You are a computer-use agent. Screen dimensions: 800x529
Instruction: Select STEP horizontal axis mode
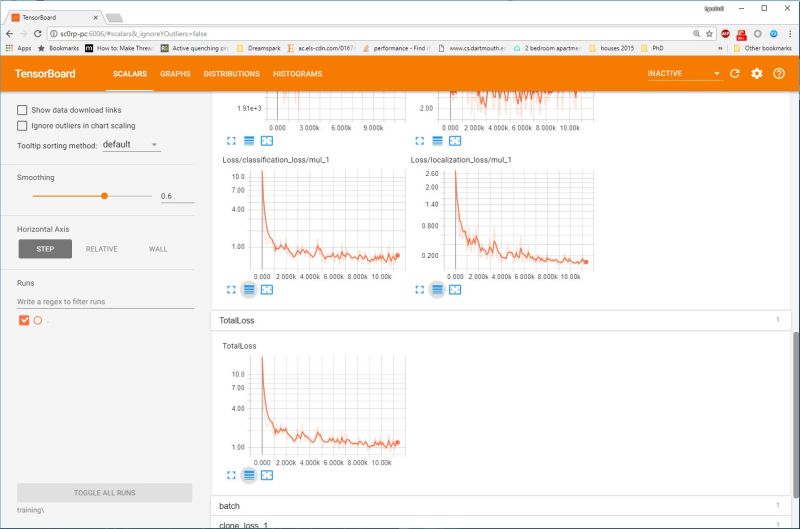[x=45, y=249]
